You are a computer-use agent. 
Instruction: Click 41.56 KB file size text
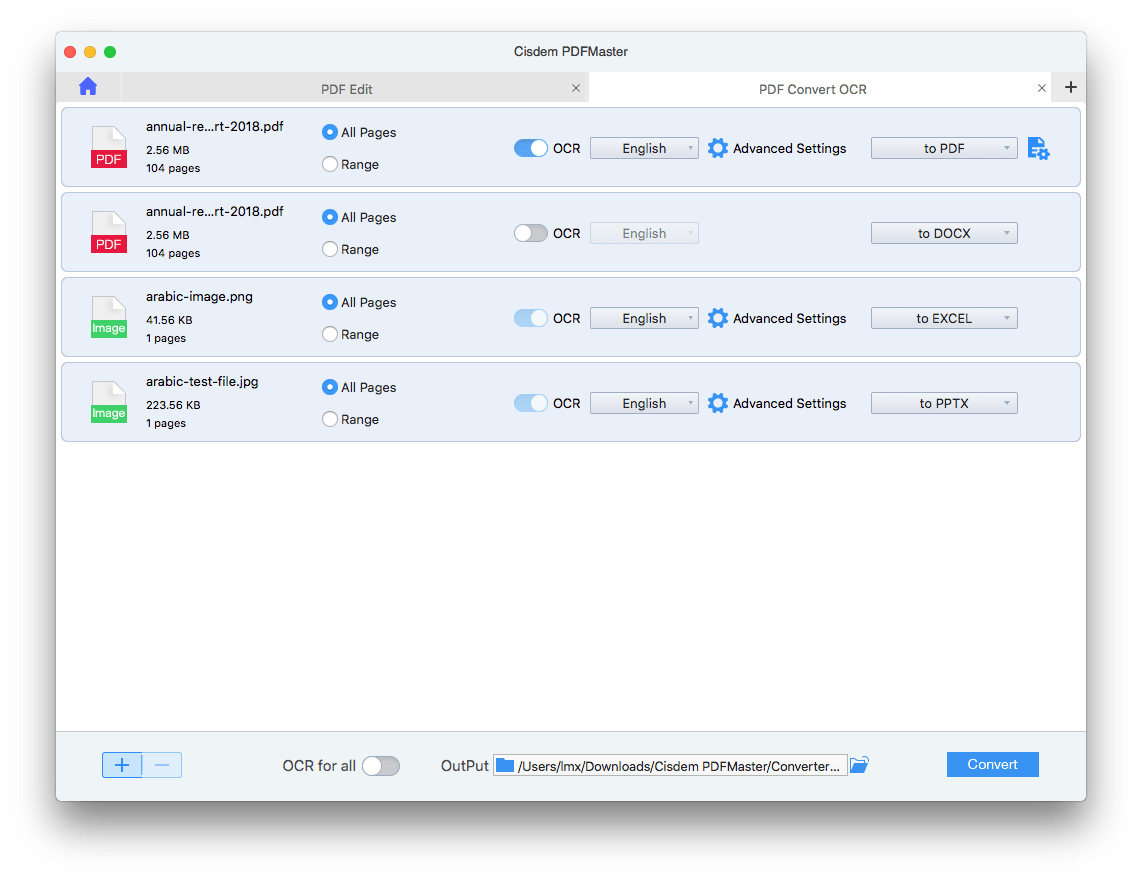click(169, 320)
